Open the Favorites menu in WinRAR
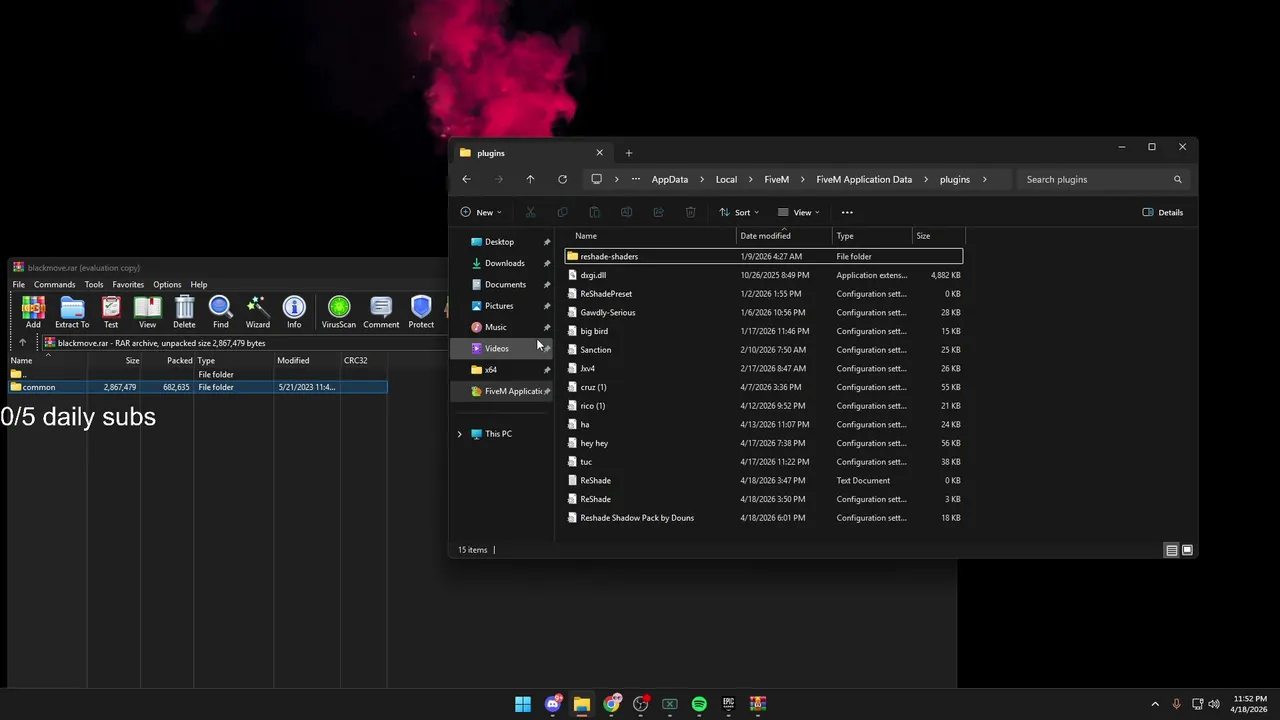Viewport: 1280px width, 720px height. point(128,285)
